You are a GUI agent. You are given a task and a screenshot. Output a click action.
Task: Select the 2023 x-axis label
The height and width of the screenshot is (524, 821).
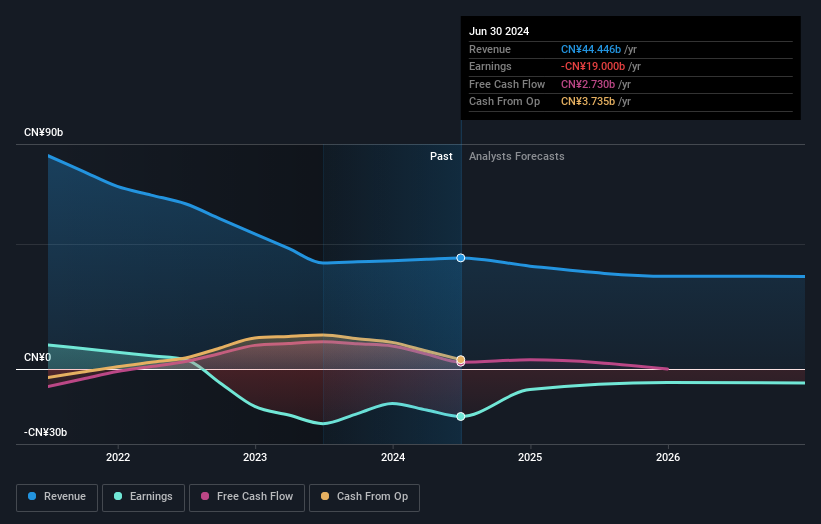point(255,457)
